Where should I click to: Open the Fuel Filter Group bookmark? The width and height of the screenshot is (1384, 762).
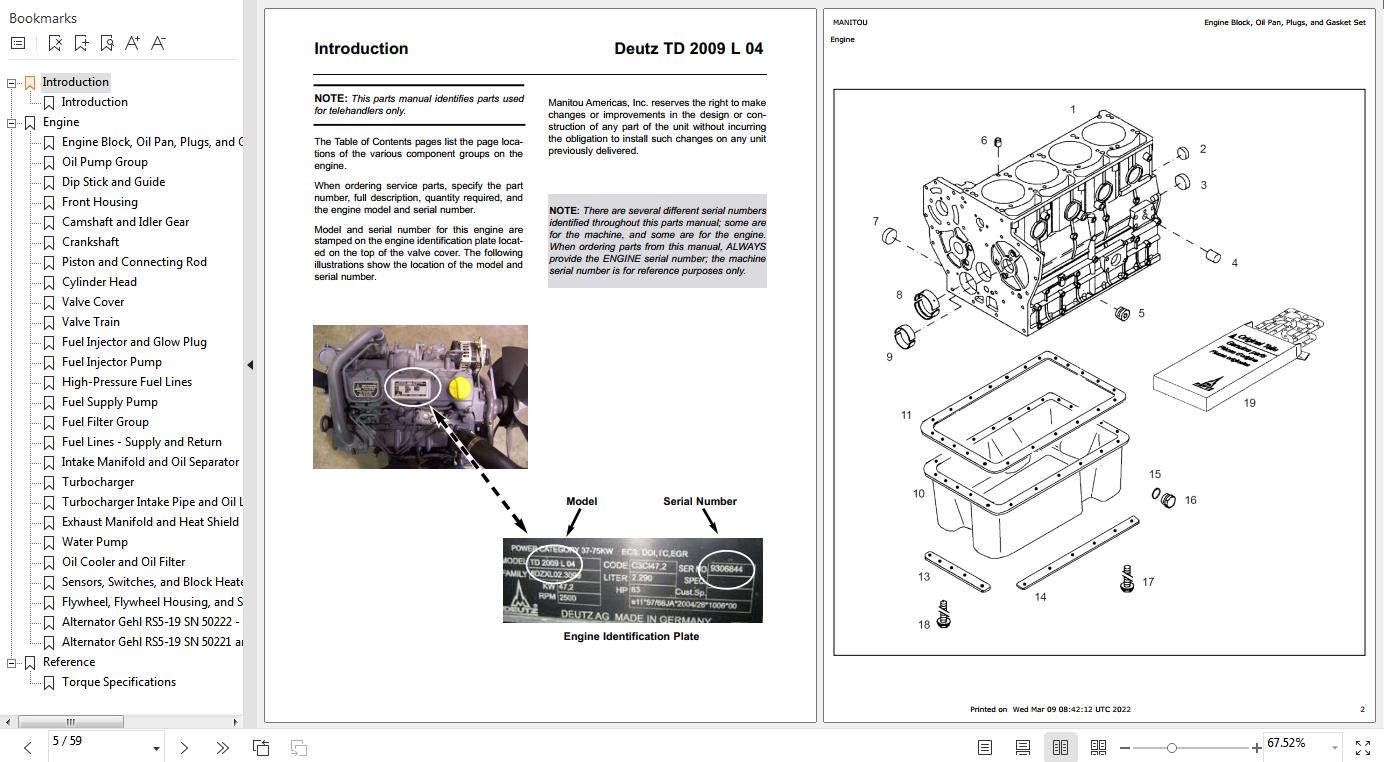(105, 422)
